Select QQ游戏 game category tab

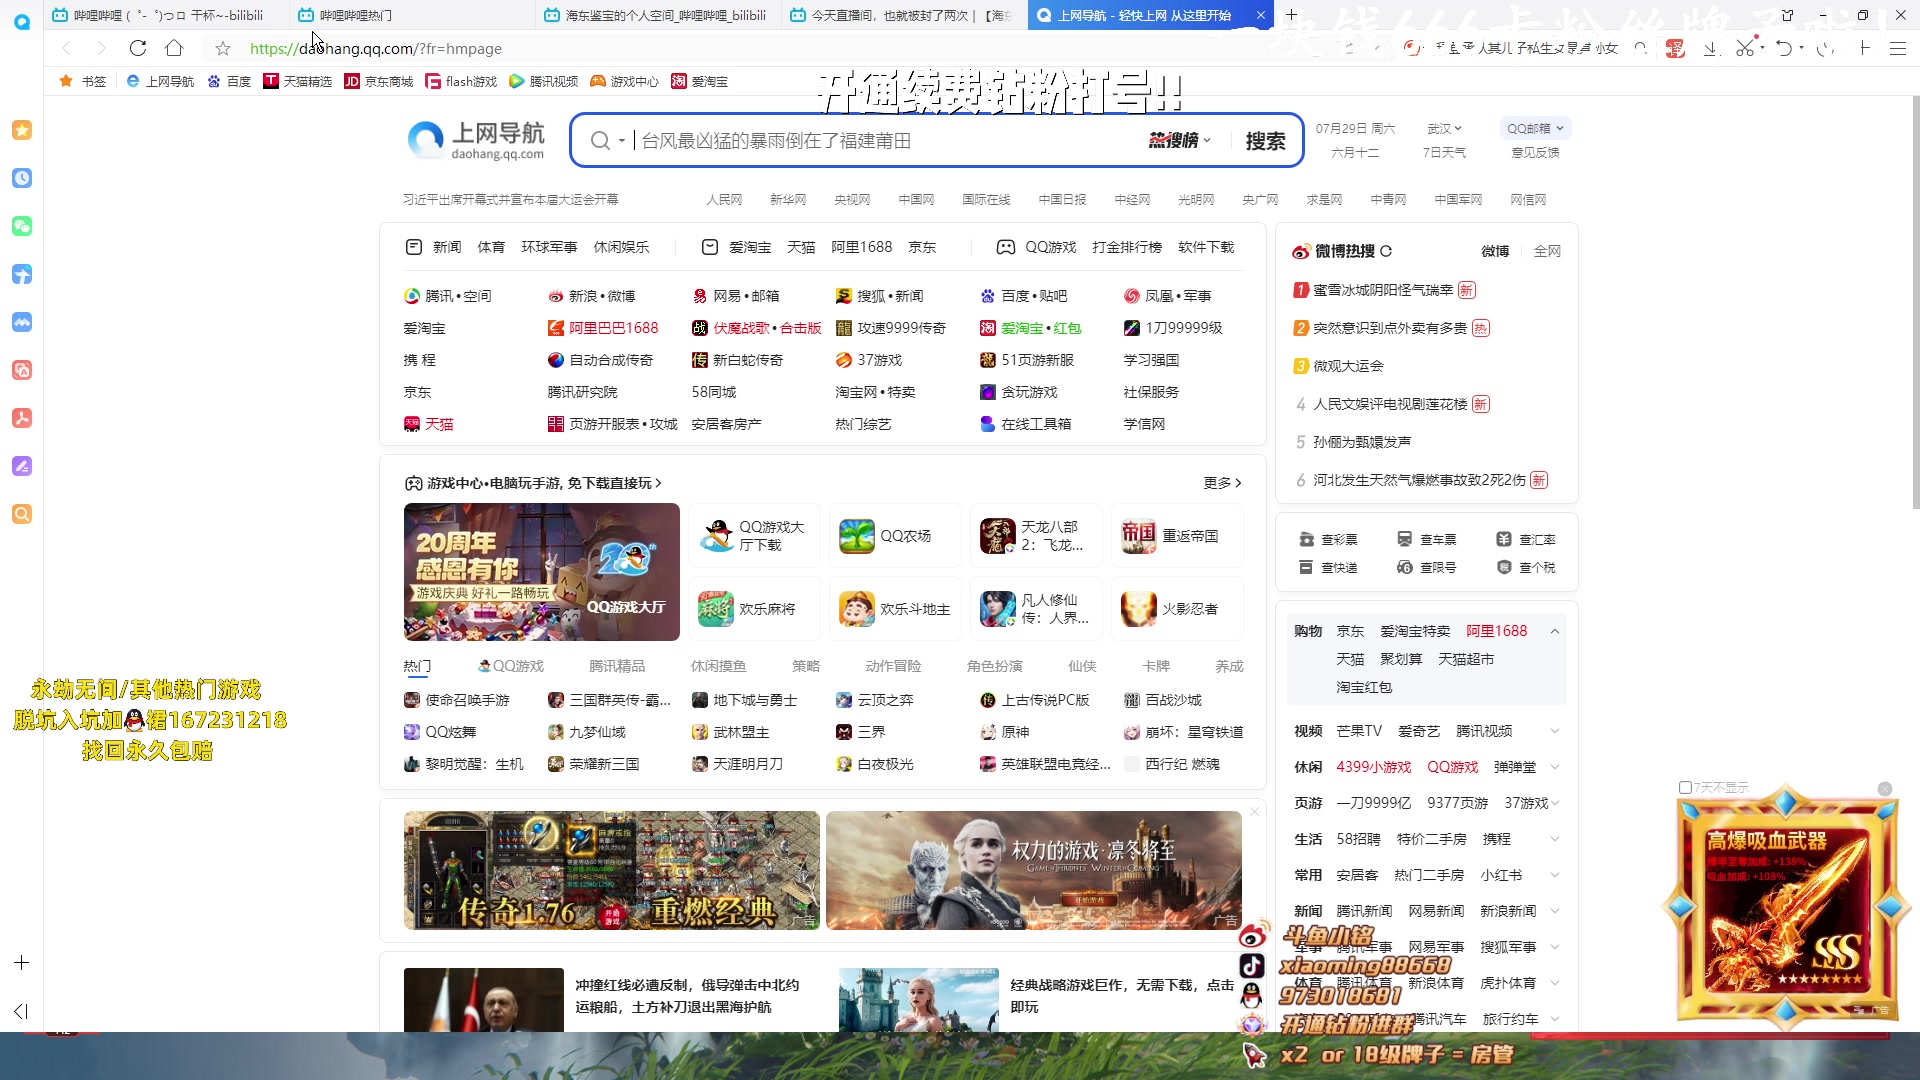click(x=511, y=666)
